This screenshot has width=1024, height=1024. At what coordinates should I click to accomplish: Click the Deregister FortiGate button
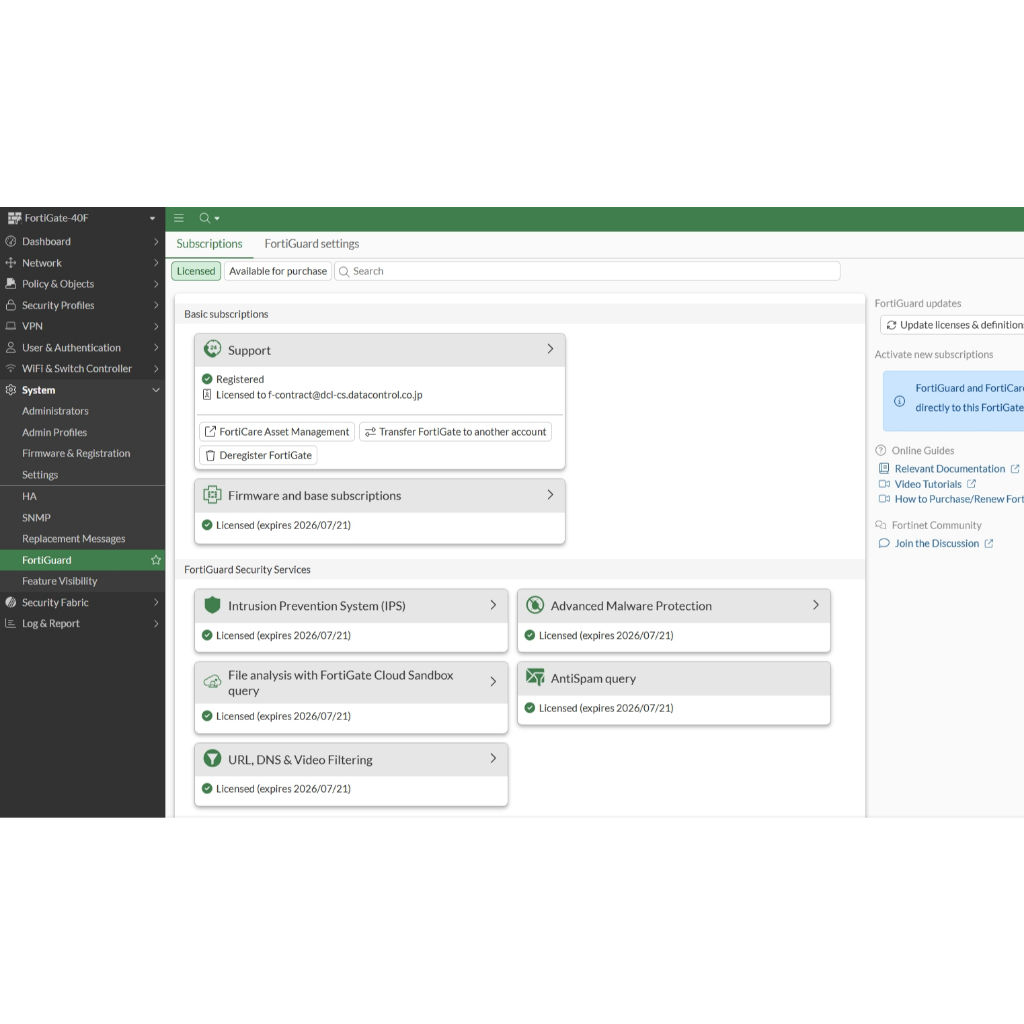[x=258, y=455]
